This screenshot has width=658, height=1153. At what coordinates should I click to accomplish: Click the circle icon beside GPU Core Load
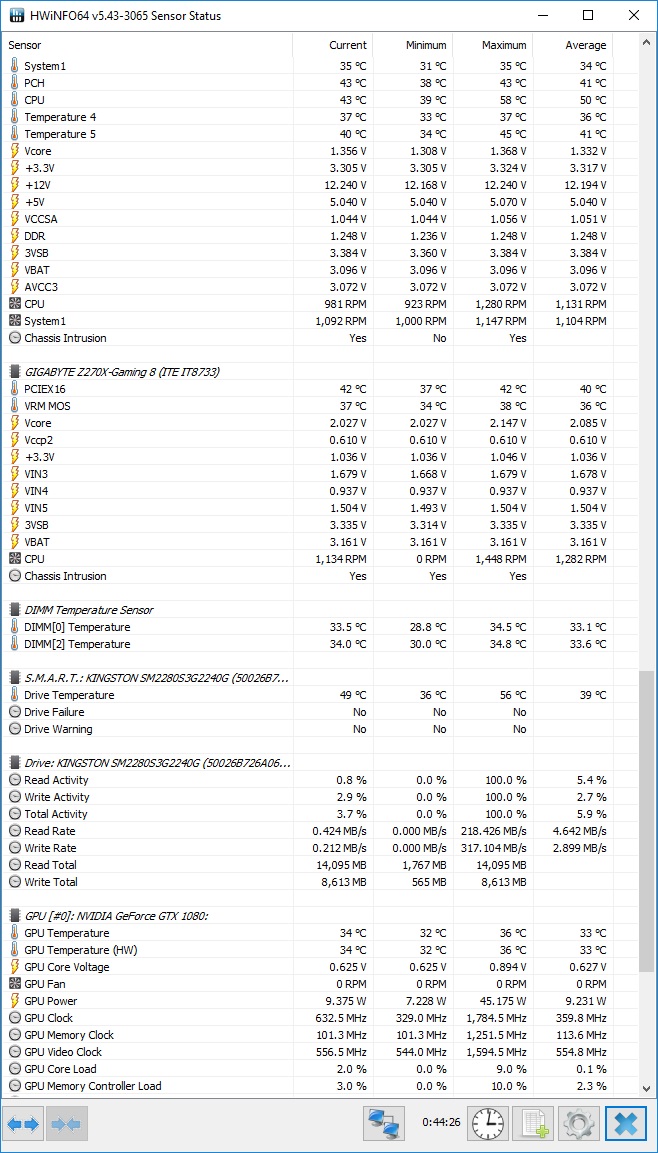pos(15,1068)
